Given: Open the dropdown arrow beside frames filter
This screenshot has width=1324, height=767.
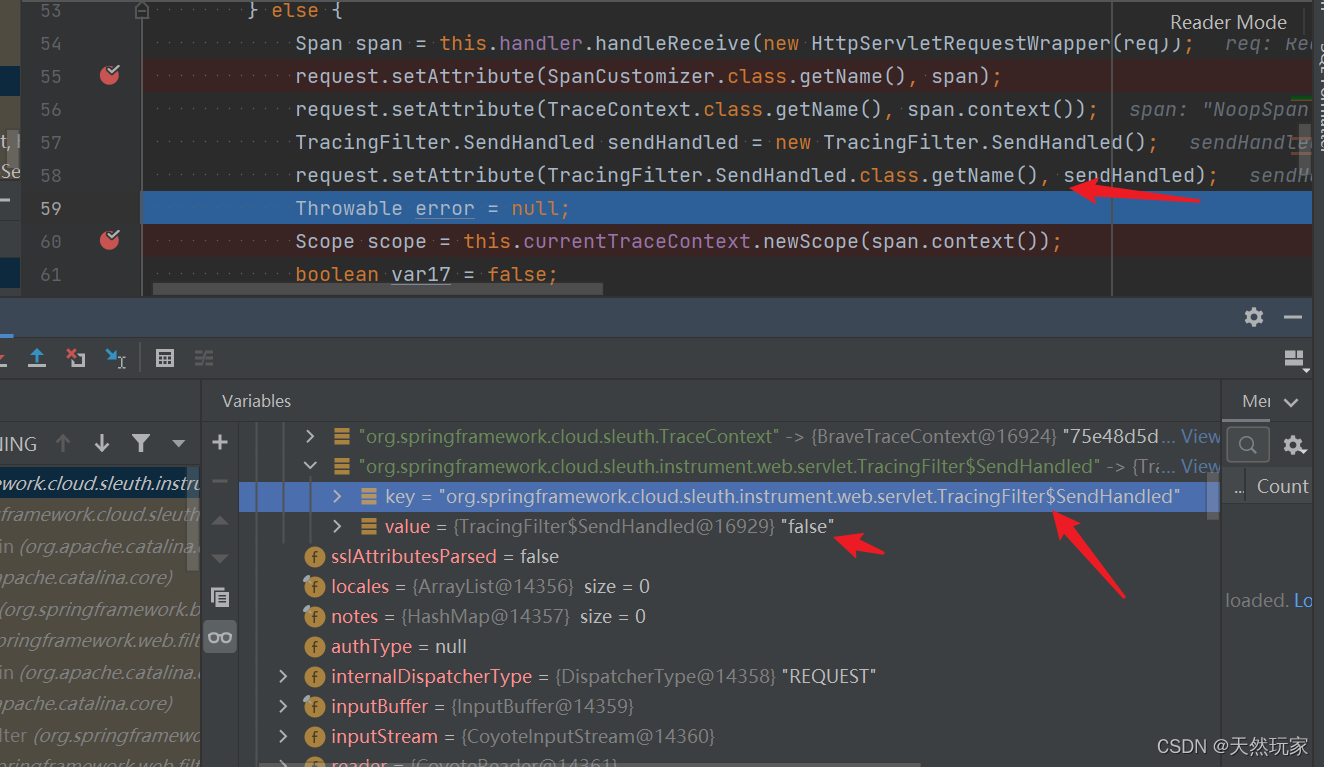Looking at the screenshot, I should [x=179, y=443].
